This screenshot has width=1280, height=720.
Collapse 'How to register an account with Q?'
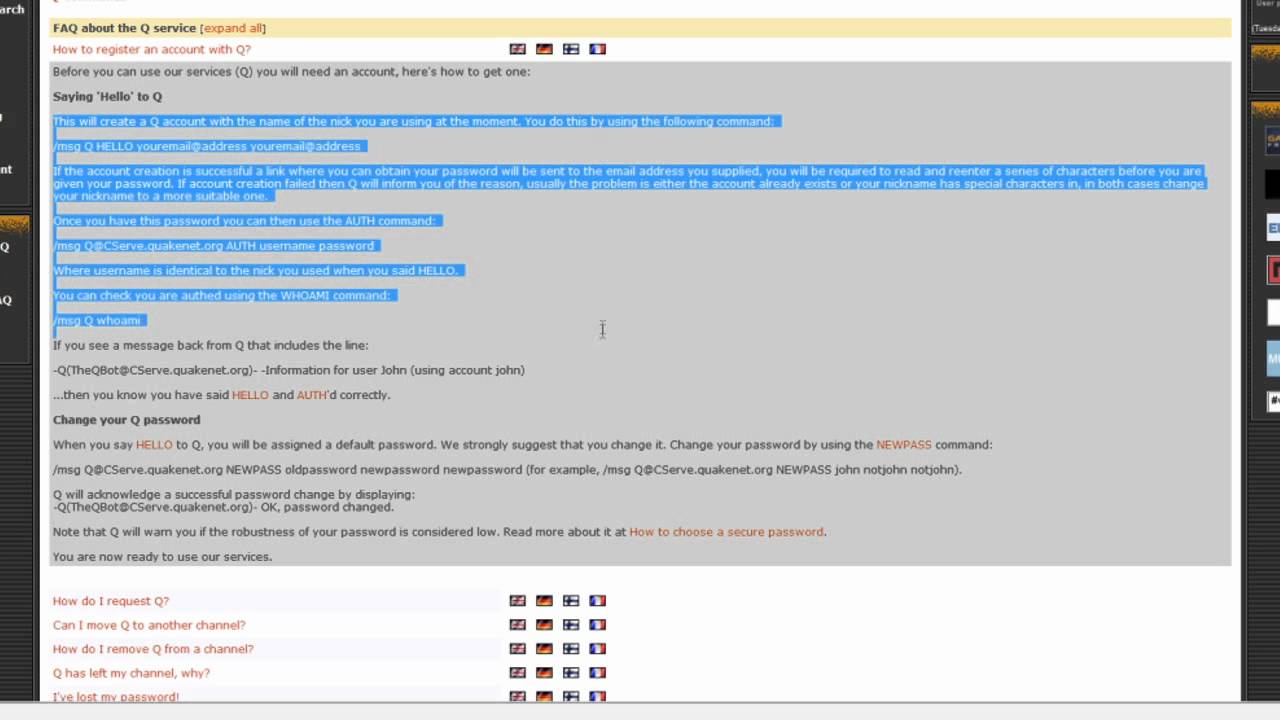pyautogui.click(x=152, y=49)
